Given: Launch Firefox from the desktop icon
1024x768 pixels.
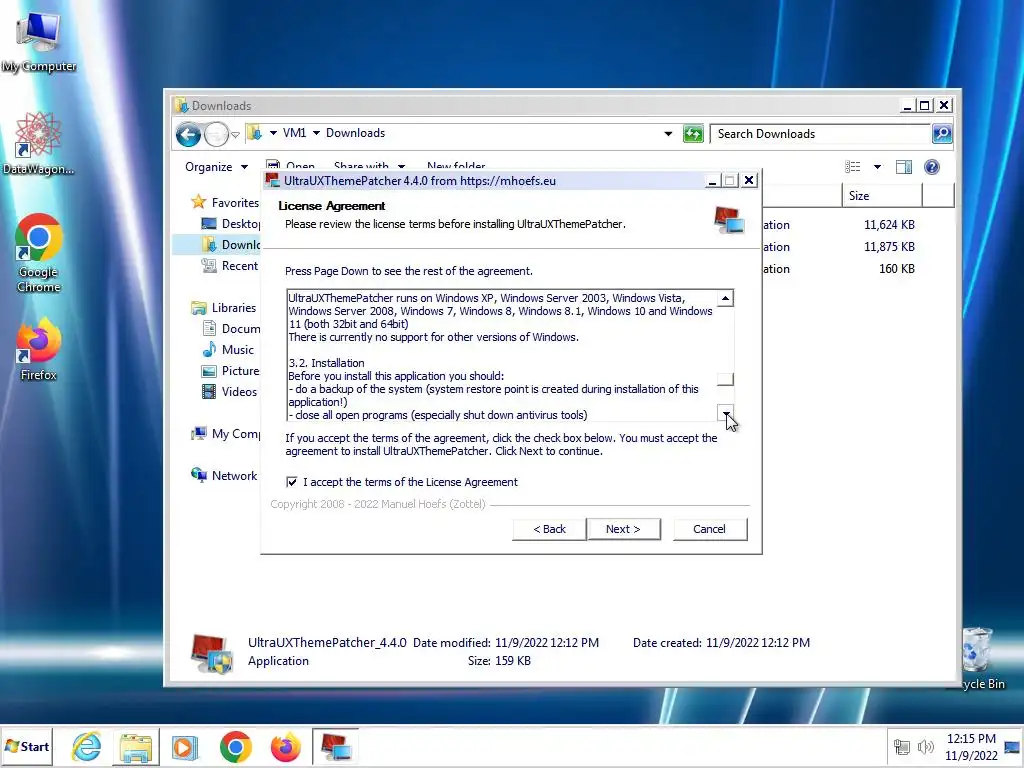Looking at the screenshot, I should pyautogui.click(x=39, y=349).
